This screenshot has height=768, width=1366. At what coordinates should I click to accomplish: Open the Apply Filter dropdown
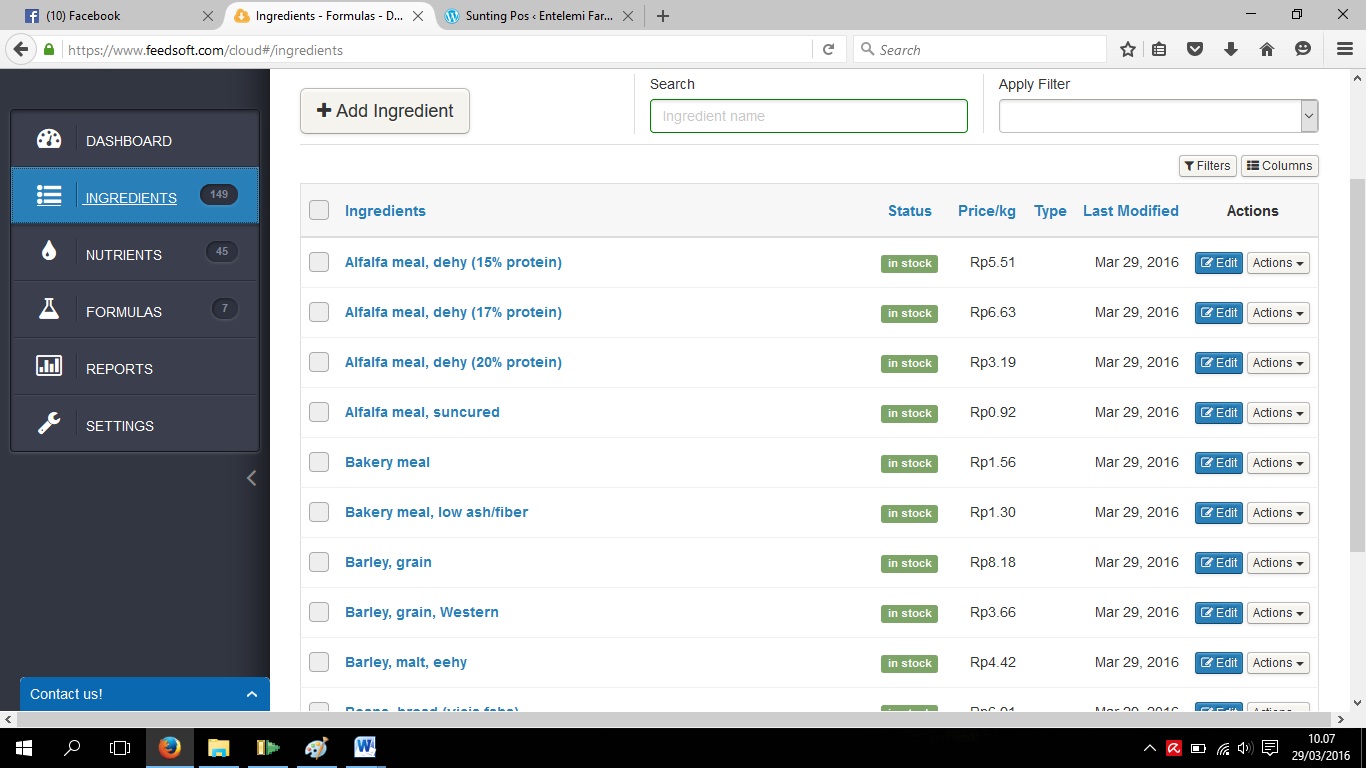[x=1158, y=116]
